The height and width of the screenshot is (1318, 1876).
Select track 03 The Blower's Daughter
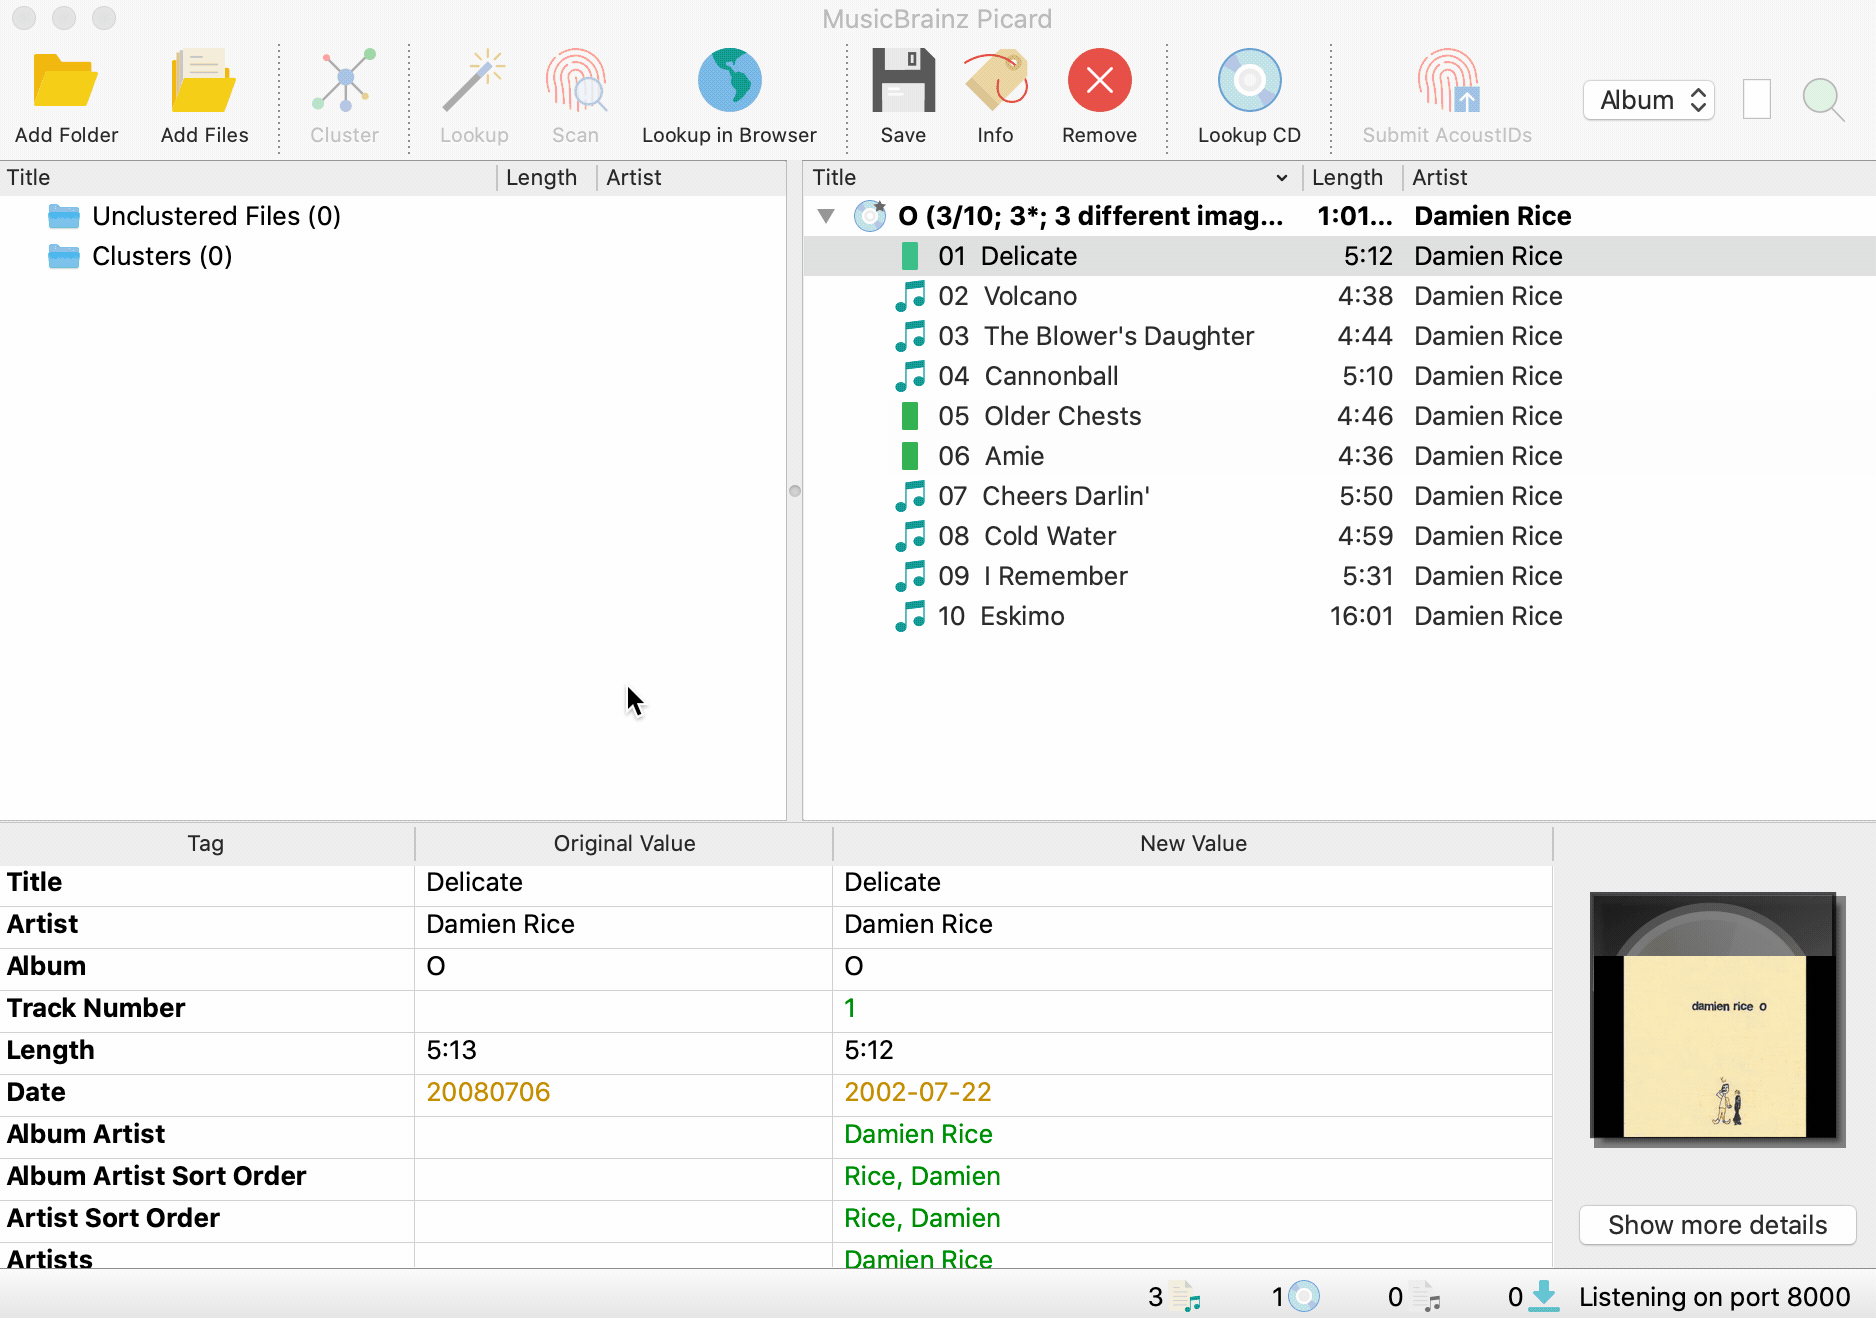1118,336
